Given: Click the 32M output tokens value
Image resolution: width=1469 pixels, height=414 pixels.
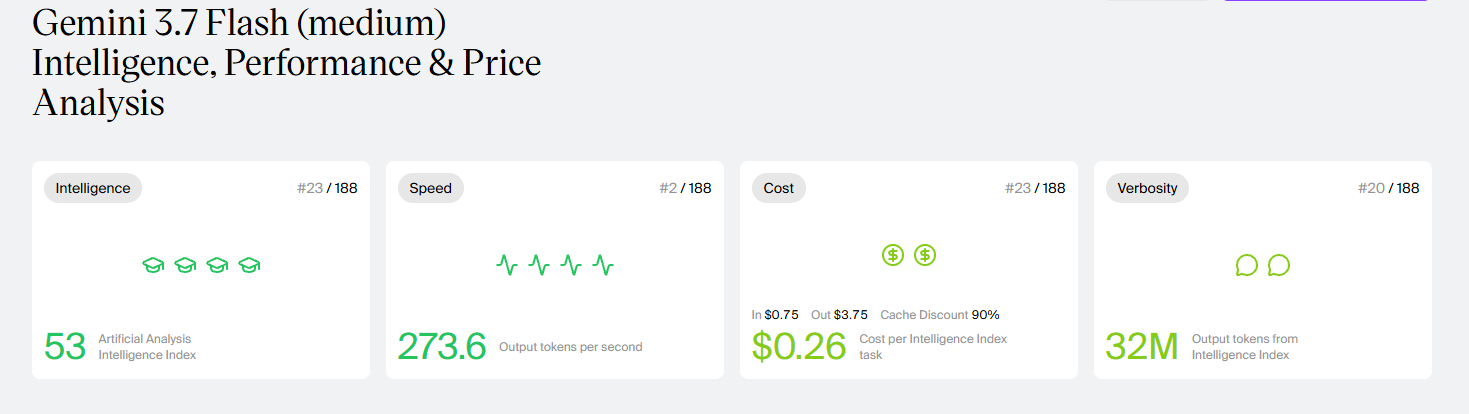Looking at the screenshot, I should [1142, 346].
